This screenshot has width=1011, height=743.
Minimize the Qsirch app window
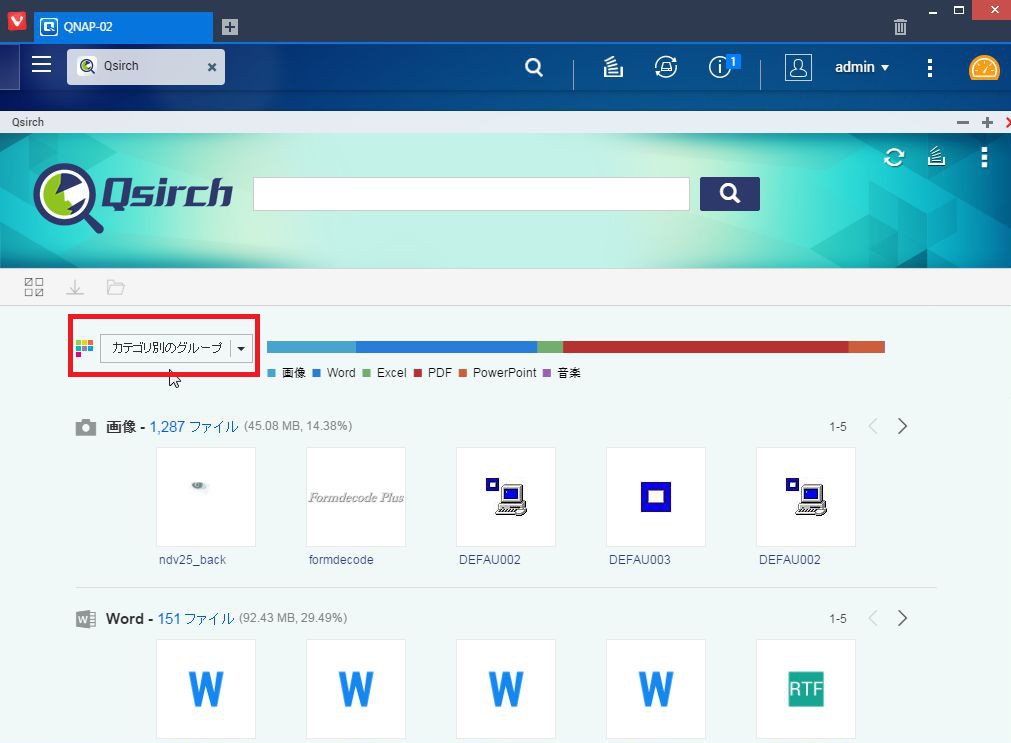click(963, 123)
